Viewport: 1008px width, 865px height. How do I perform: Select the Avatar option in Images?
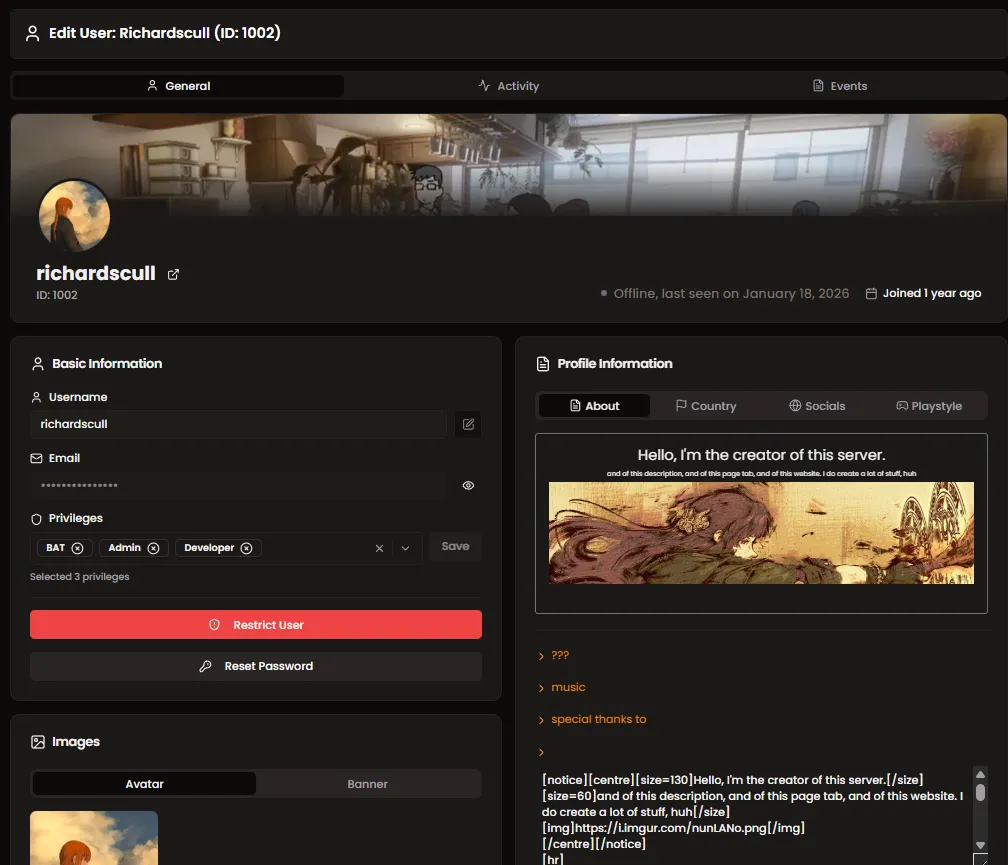coord(144,784)
